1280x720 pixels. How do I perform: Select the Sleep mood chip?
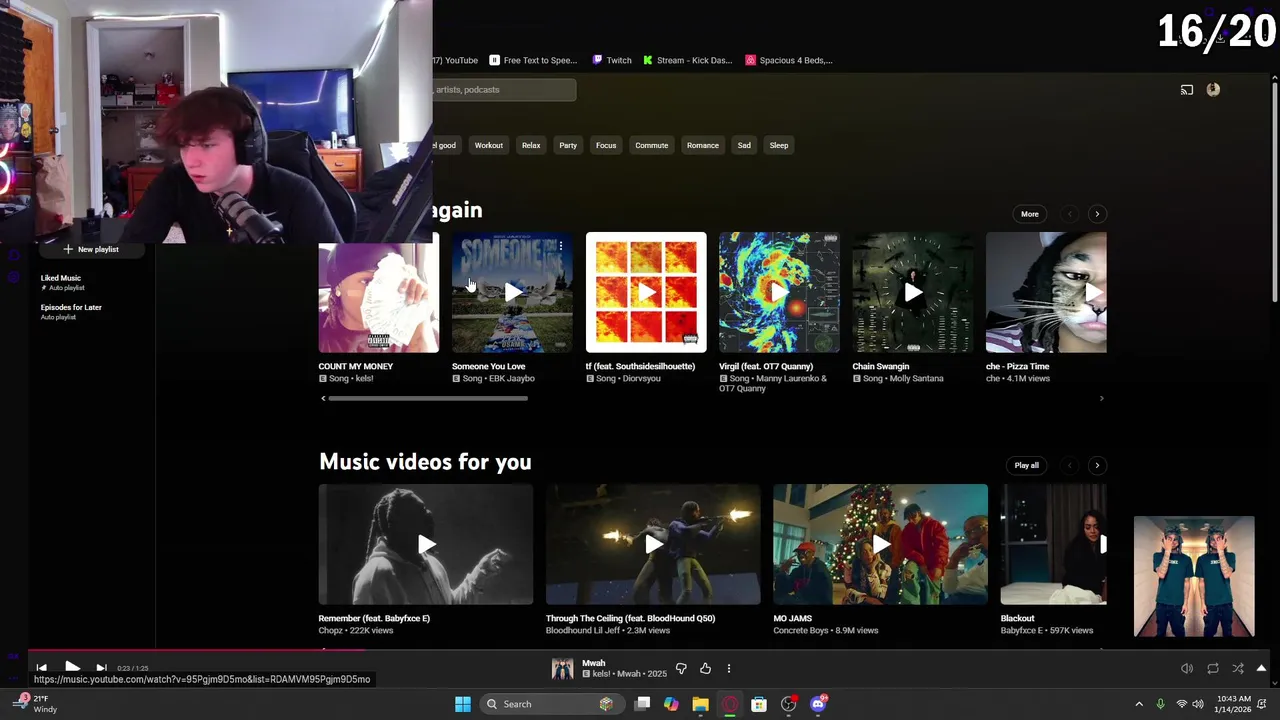pyautogui.click(x=779, y=145)
